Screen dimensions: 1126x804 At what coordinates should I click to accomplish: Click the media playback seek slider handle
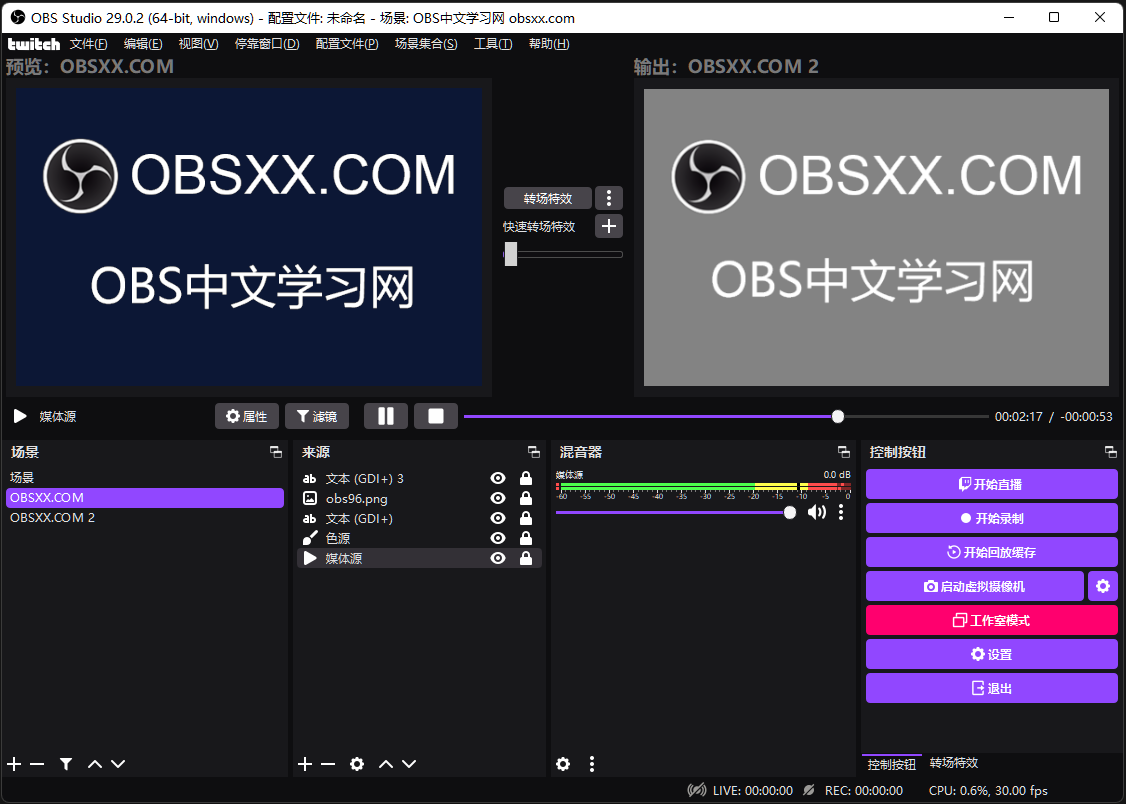click(x=837, y=416)
